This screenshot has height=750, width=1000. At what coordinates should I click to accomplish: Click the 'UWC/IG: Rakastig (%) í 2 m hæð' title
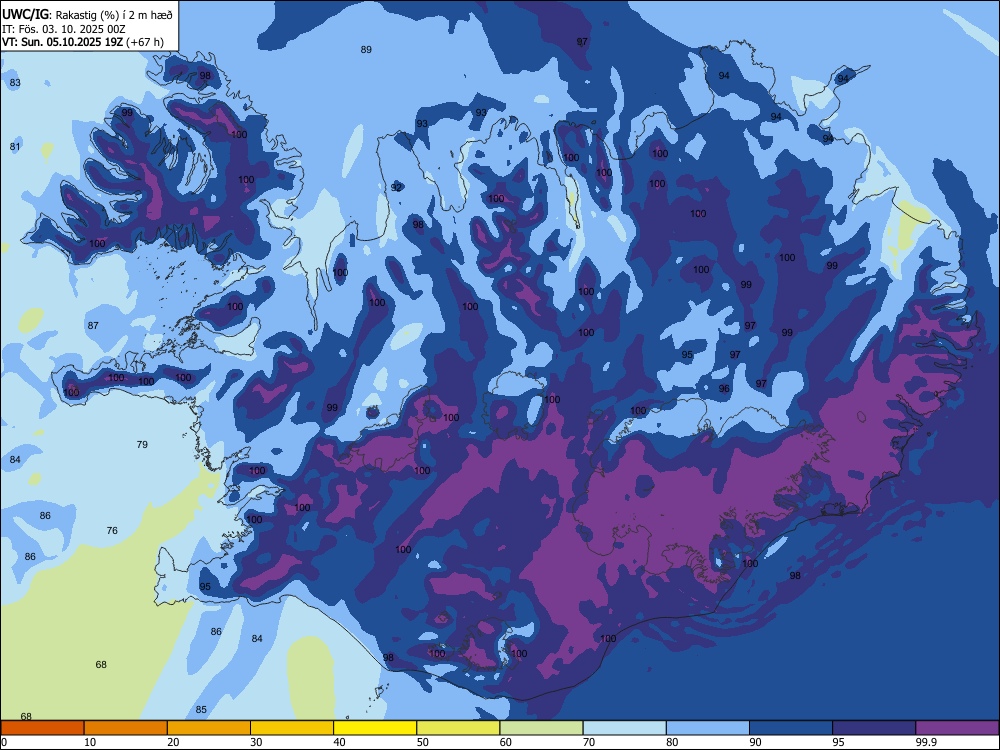(x=87, y=15)
